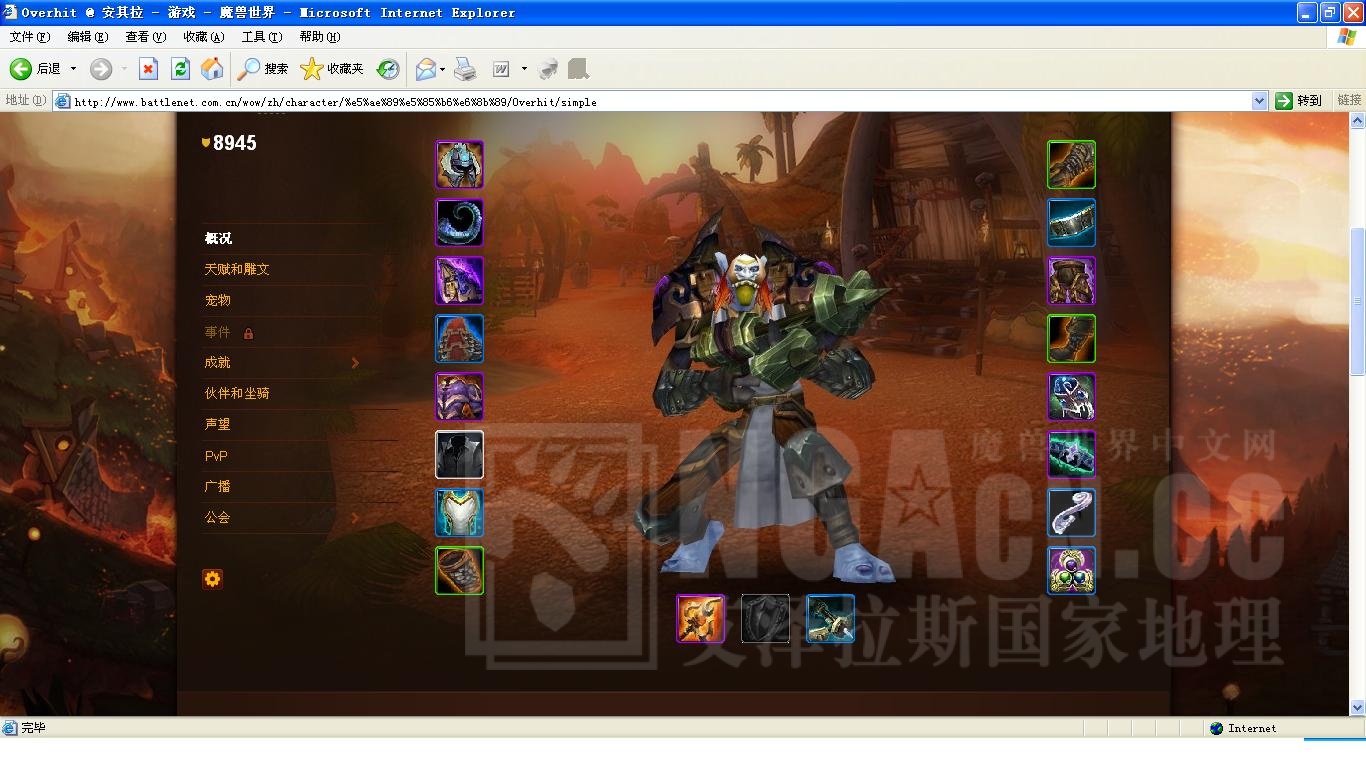This screenshot has height=768, width=1366.
Task: Select the jeweled gold trinket icon
Action: click(1071, 570)
